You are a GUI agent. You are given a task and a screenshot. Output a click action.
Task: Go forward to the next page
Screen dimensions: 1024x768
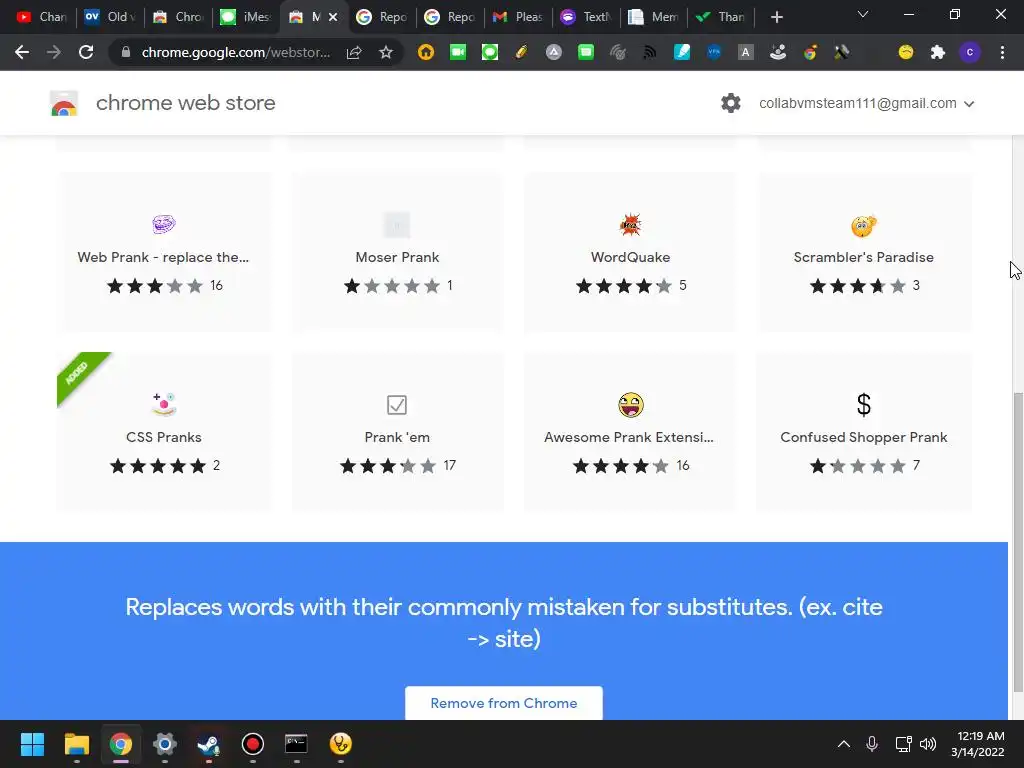click(54, 52)
